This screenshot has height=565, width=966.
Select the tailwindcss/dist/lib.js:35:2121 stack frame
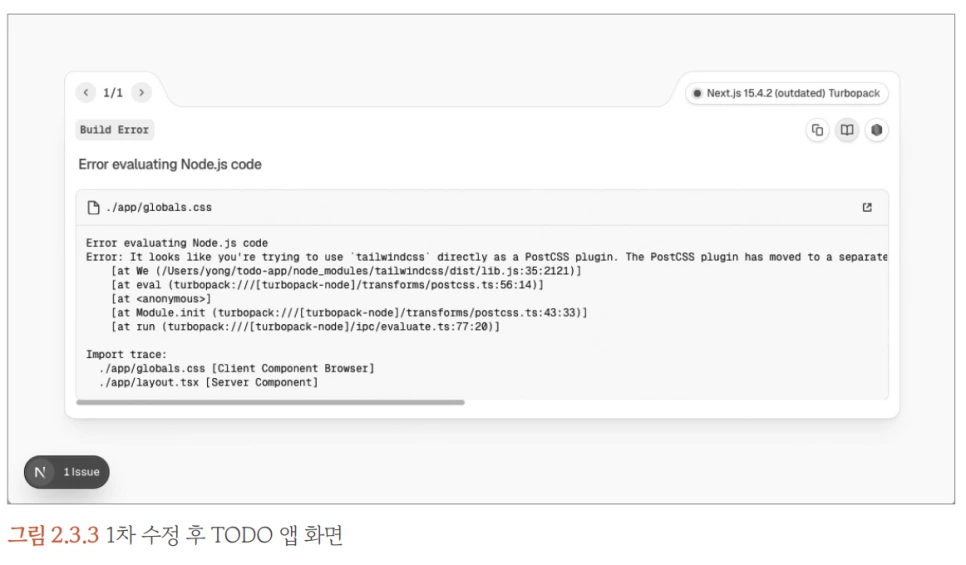[x=346, y=270]
